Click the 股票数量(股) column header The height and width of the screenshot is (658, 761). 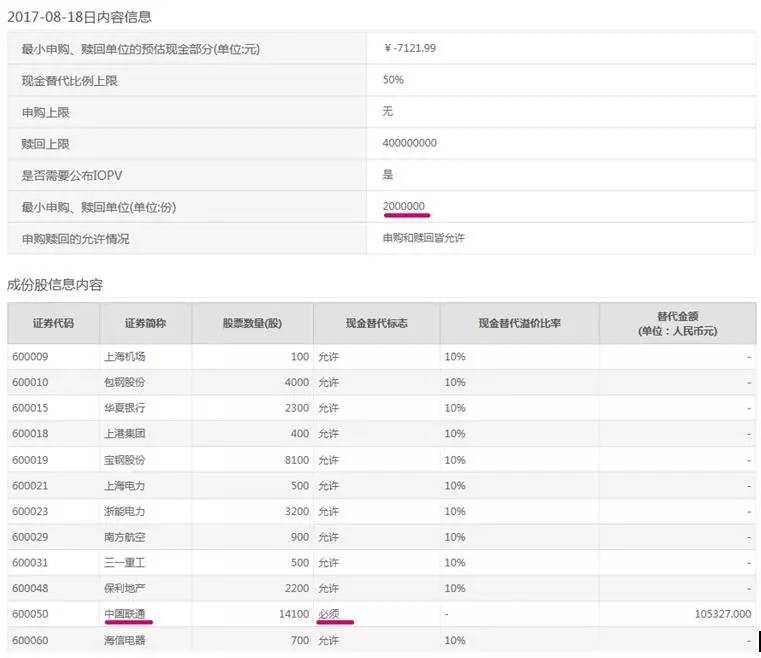252,323
